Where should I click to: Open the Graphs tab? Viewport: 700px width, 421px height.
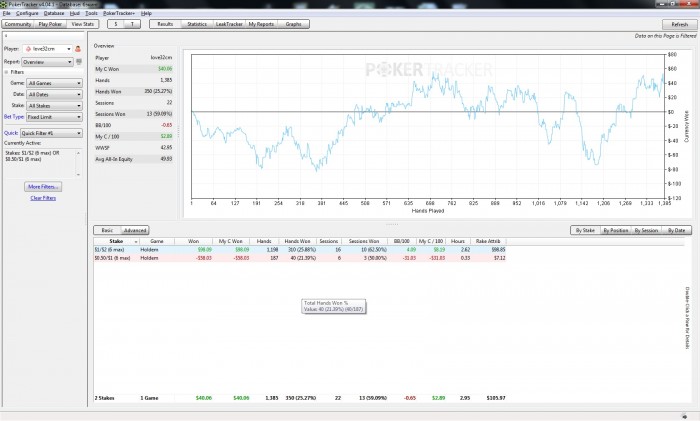pyautogui.click(x=293, y=24)
